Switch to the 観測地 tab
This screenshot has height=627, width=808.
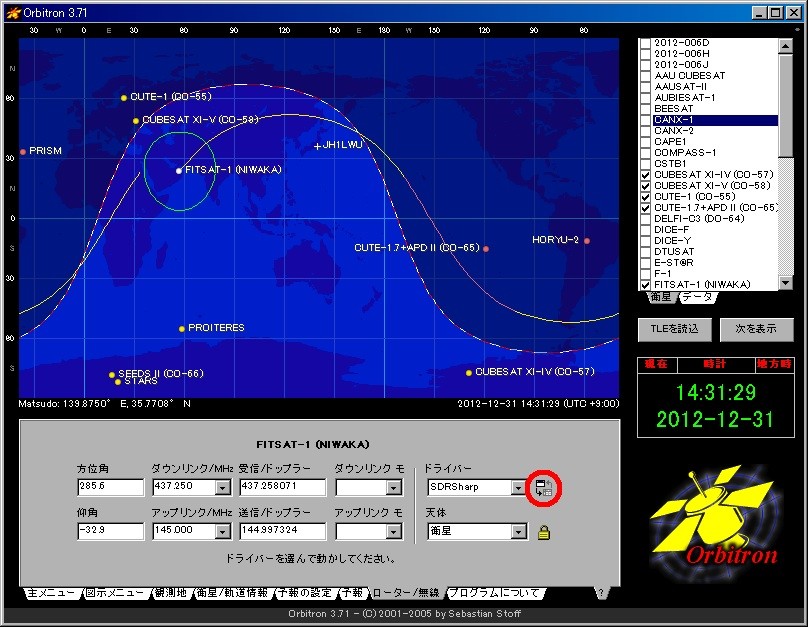(x=172, y=593)
